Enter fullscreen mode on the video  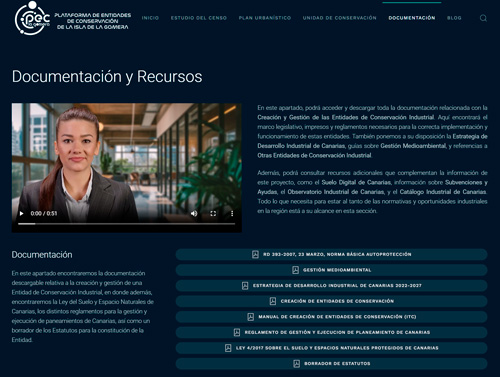tap(213, 213)
